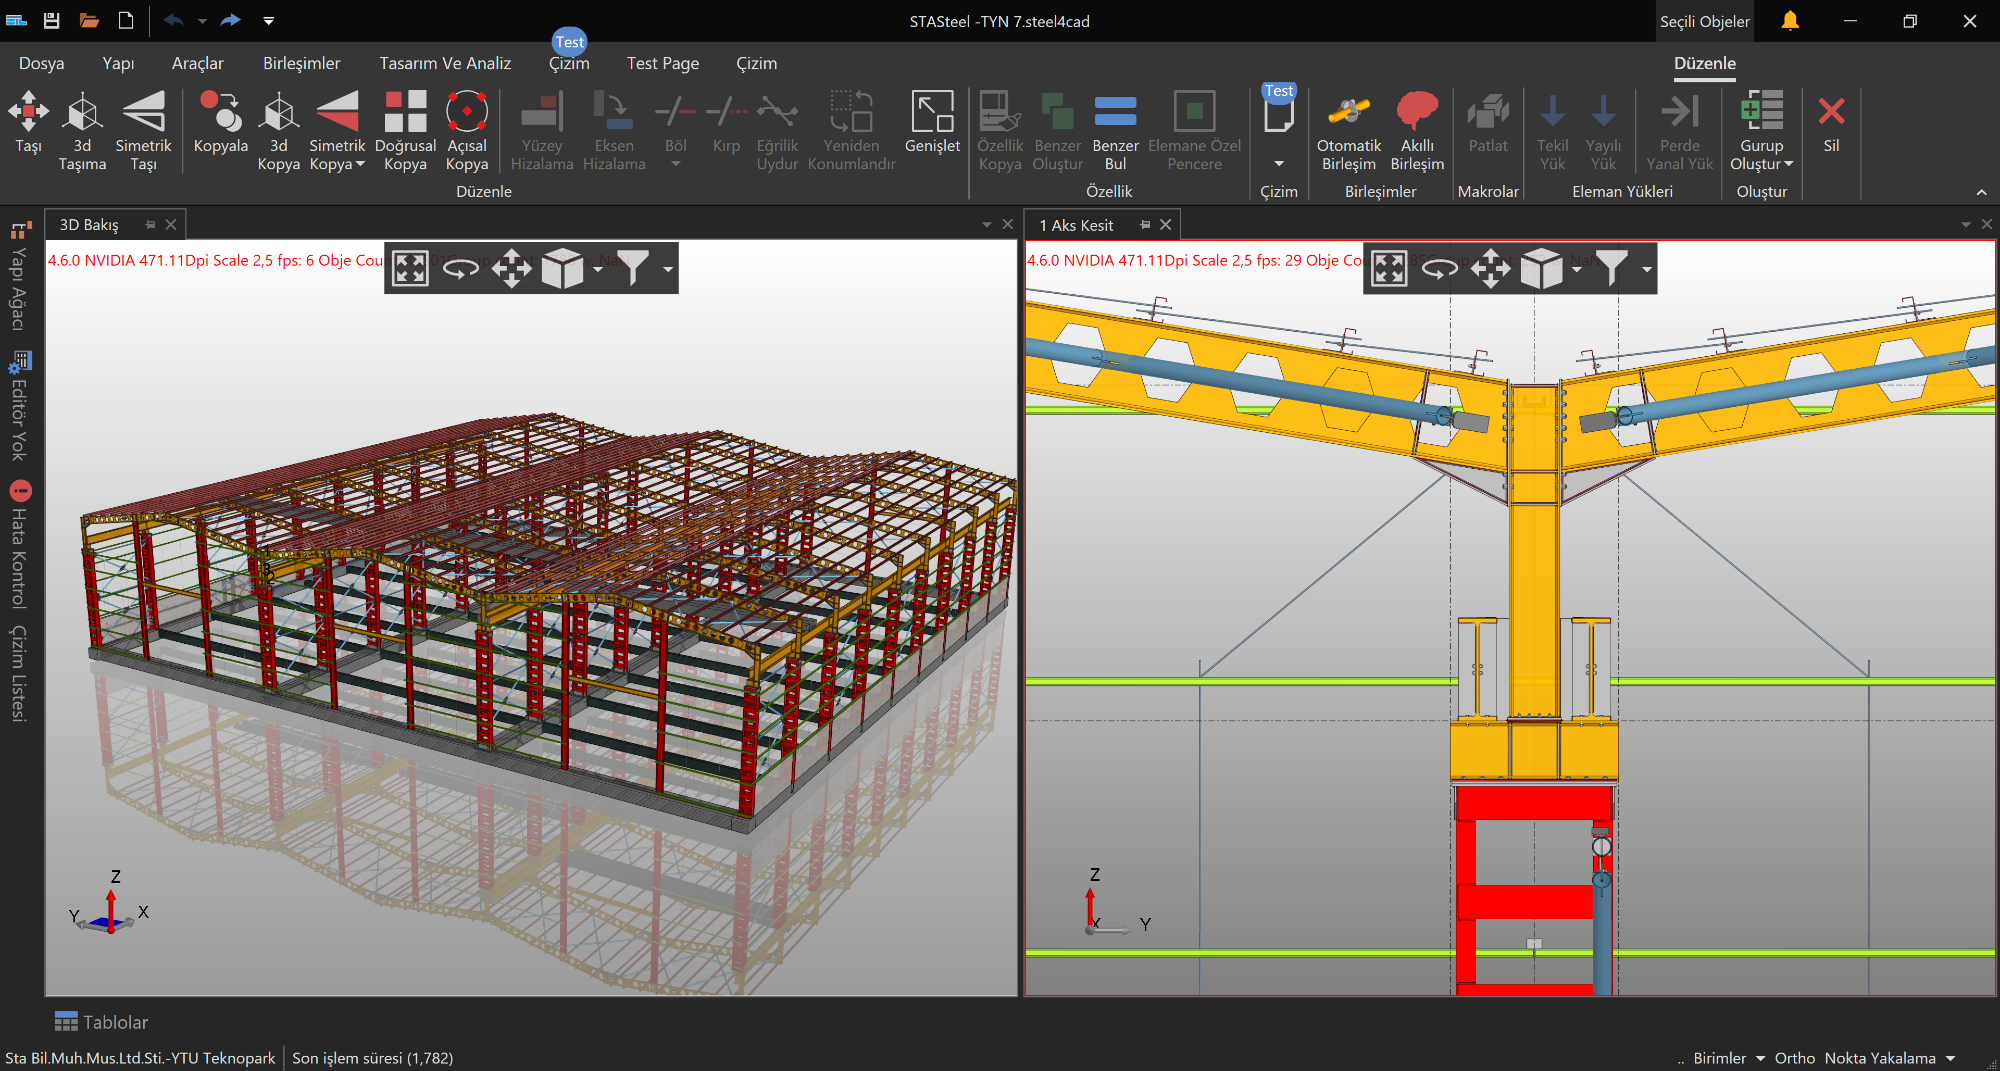Viewport: 2000px width, 1071px height.
Task: Expand the Simetrik Kopya dropdown
Action: (360, 165)
